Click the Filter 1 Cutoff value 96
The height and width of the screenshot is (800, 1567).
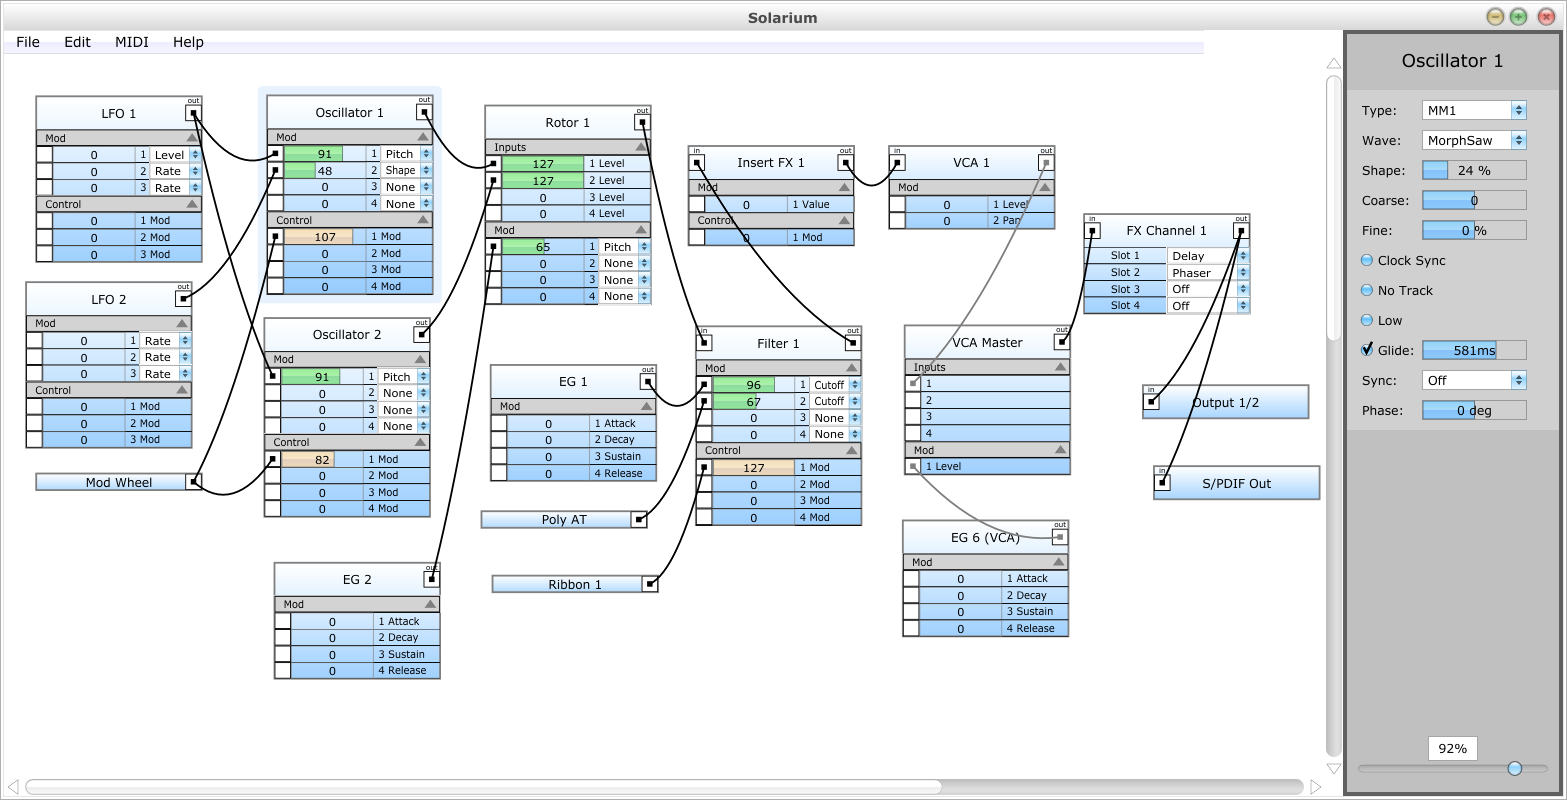pyautogui.click(x=753, y=385)
